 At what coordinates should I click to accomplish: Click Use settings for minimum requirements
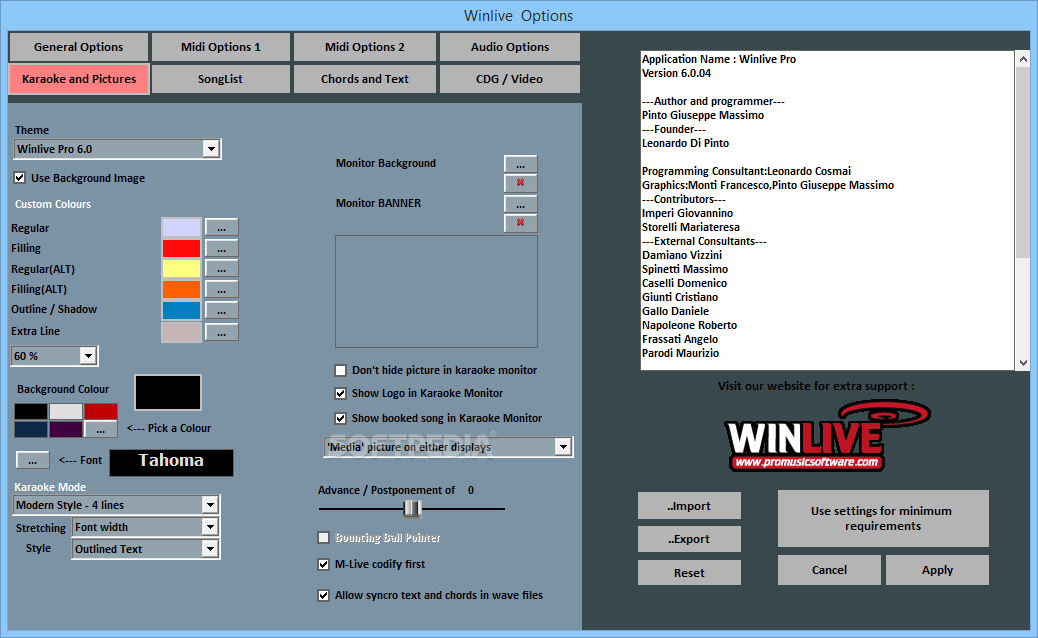tap(883, 518)
